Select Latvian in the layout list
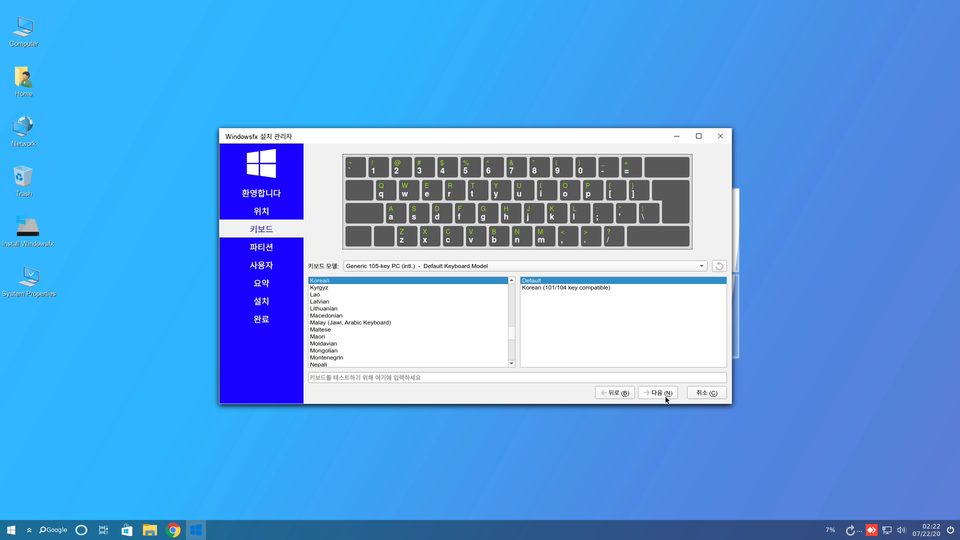This screenshot has height=540, width=960. click(408, 302)
